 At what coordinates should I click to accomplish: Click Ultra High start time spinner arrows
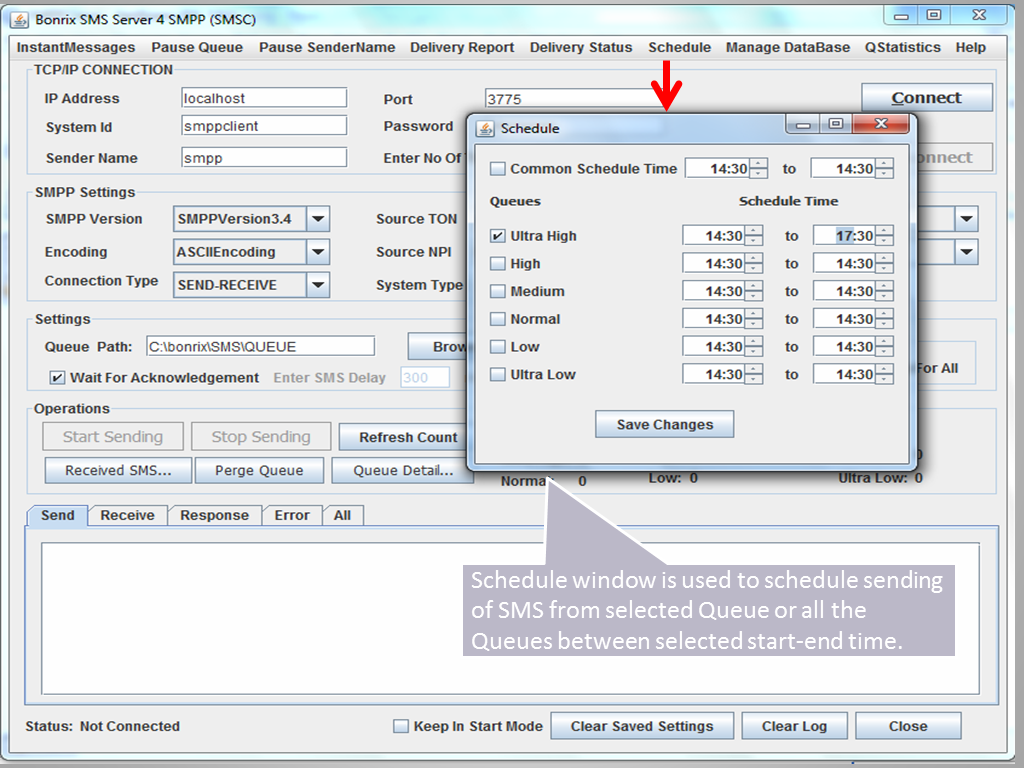(754, 236)
